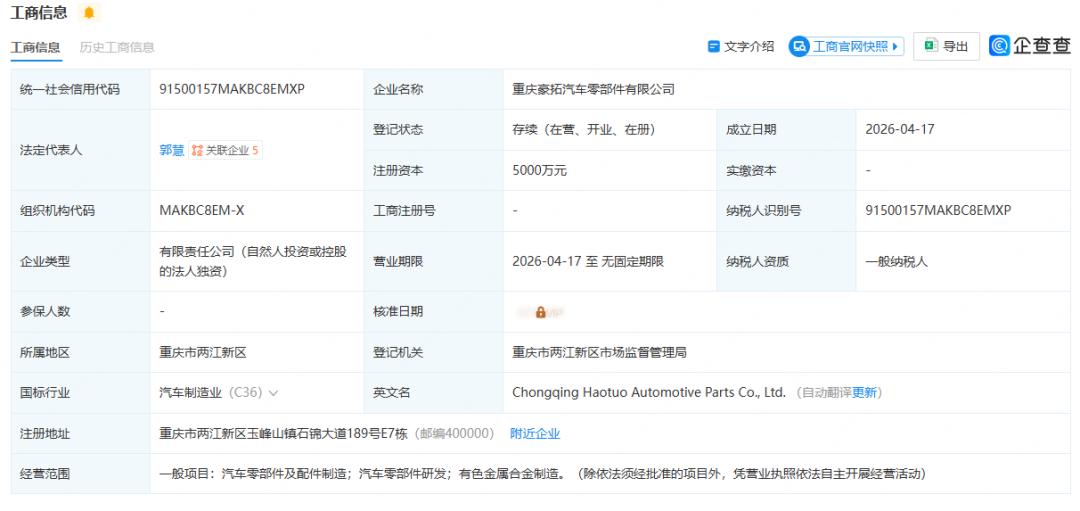The height and width of the screenshot is (511, 1080).
Task: Switch to the 历史工商信息 tab
Action: coord(117,48)
